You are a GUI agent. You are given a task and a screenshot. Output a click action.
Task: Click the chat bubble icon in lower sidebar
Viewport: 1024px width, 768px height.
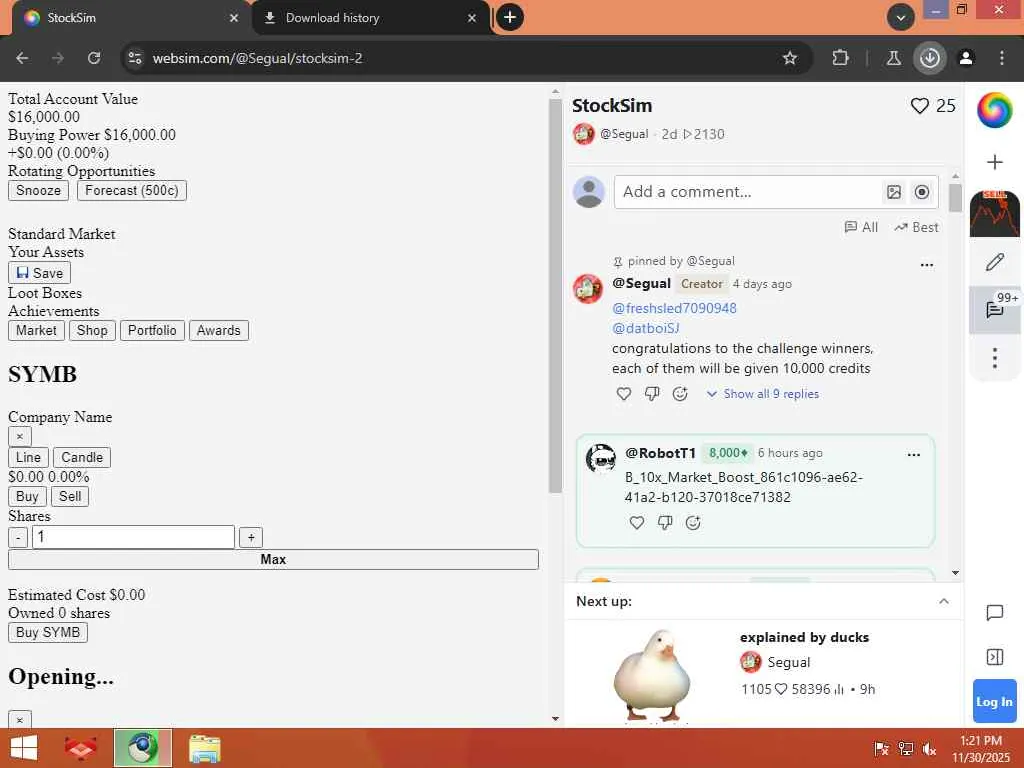tap(995, 613)
